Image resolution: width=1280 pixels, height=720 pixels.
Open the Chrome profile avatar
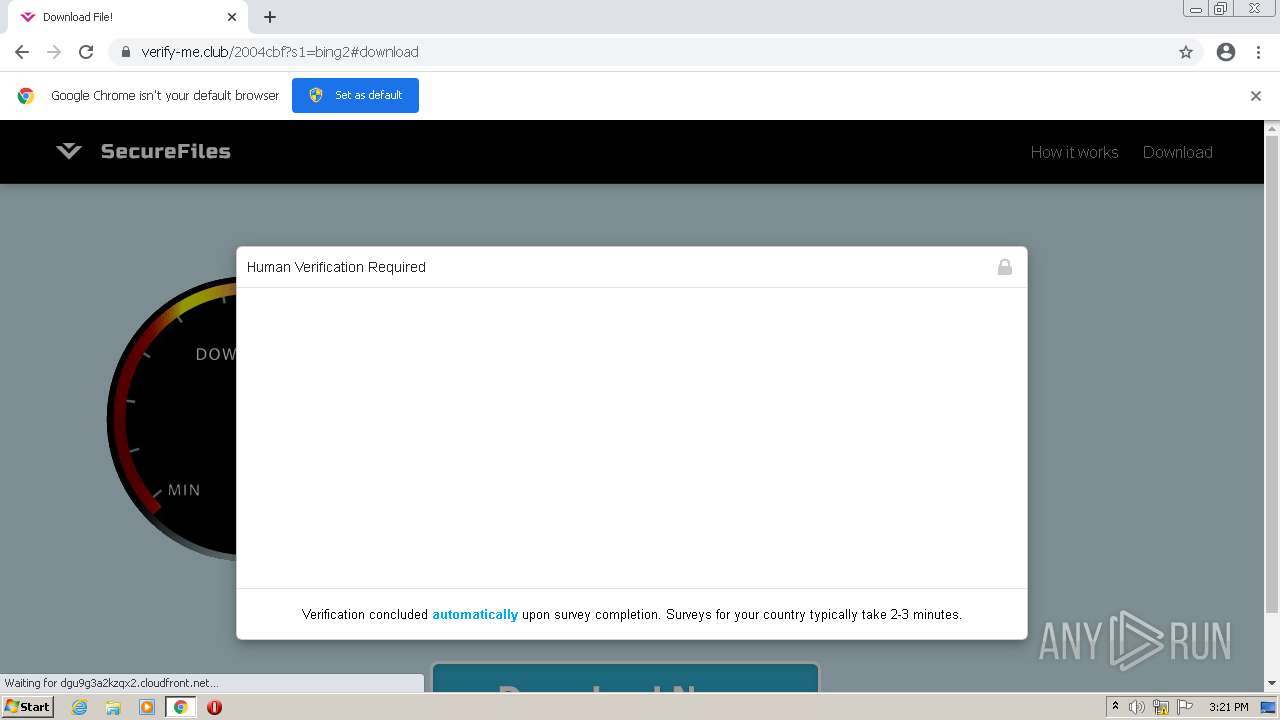(x=1226, y=52)
